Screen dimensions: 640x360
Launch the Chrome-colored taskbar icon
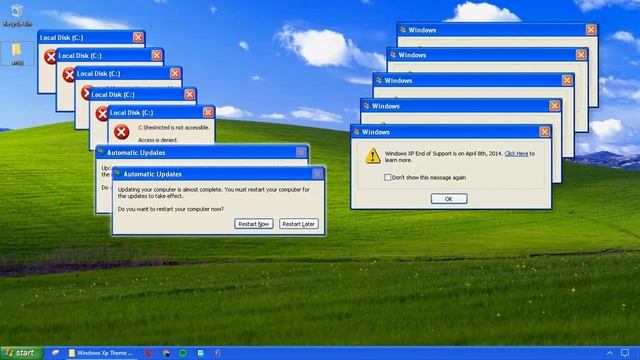[x=166, y=353]
